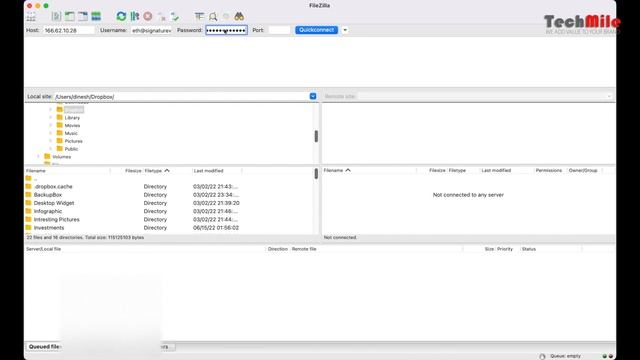Select the Pictures tree folder

(73, 141)
